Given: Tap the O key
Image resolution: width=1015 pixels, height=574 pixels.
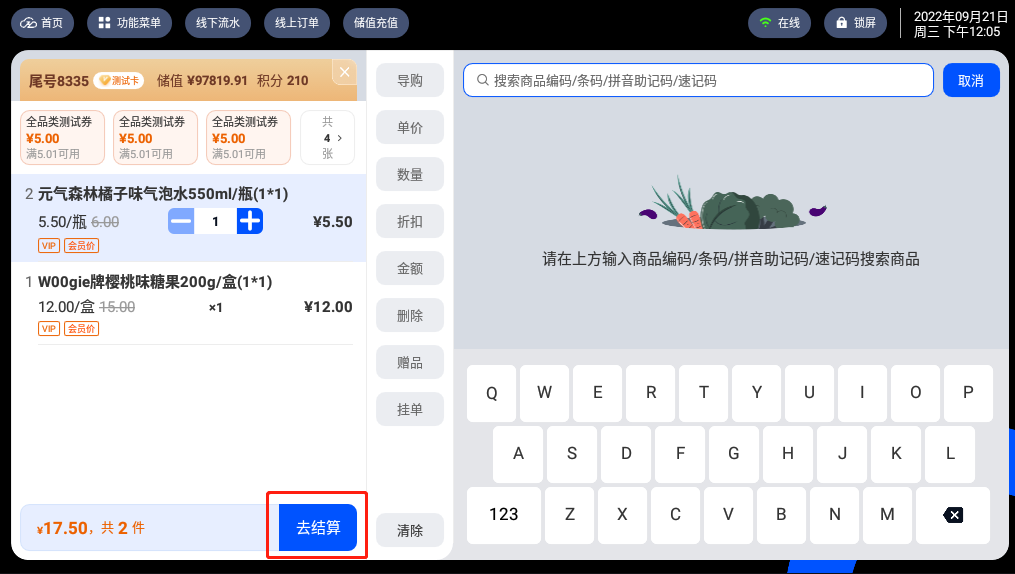Looking at the screenshot, I should [915, 393].
